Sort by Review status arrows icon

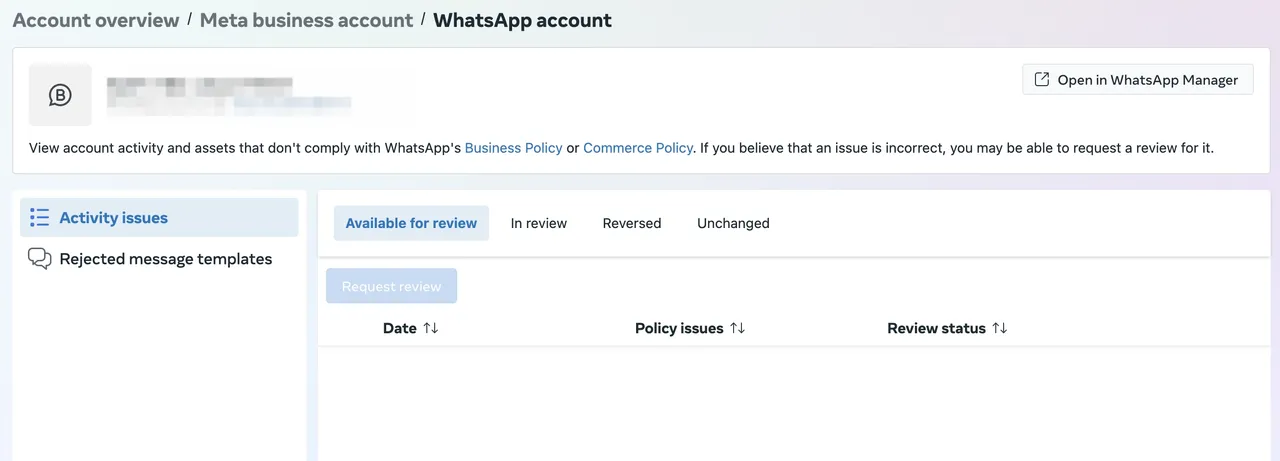coord(999,328)
